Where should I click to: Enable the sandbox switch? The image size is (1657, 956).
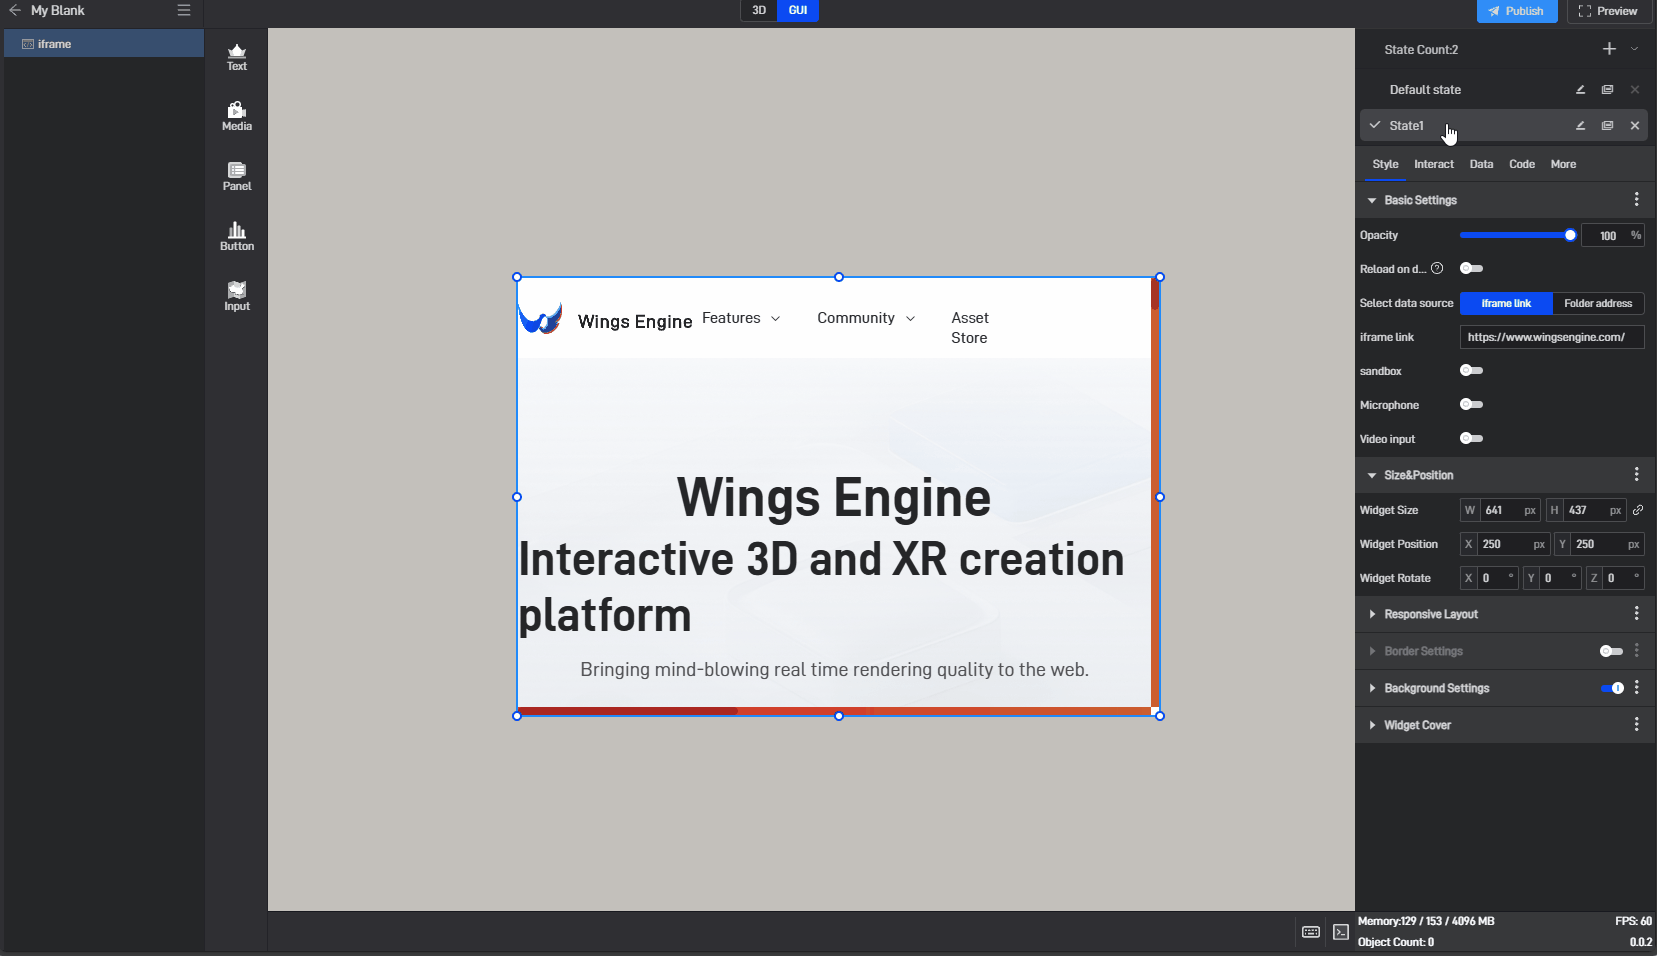click(x=1471, y=371)
